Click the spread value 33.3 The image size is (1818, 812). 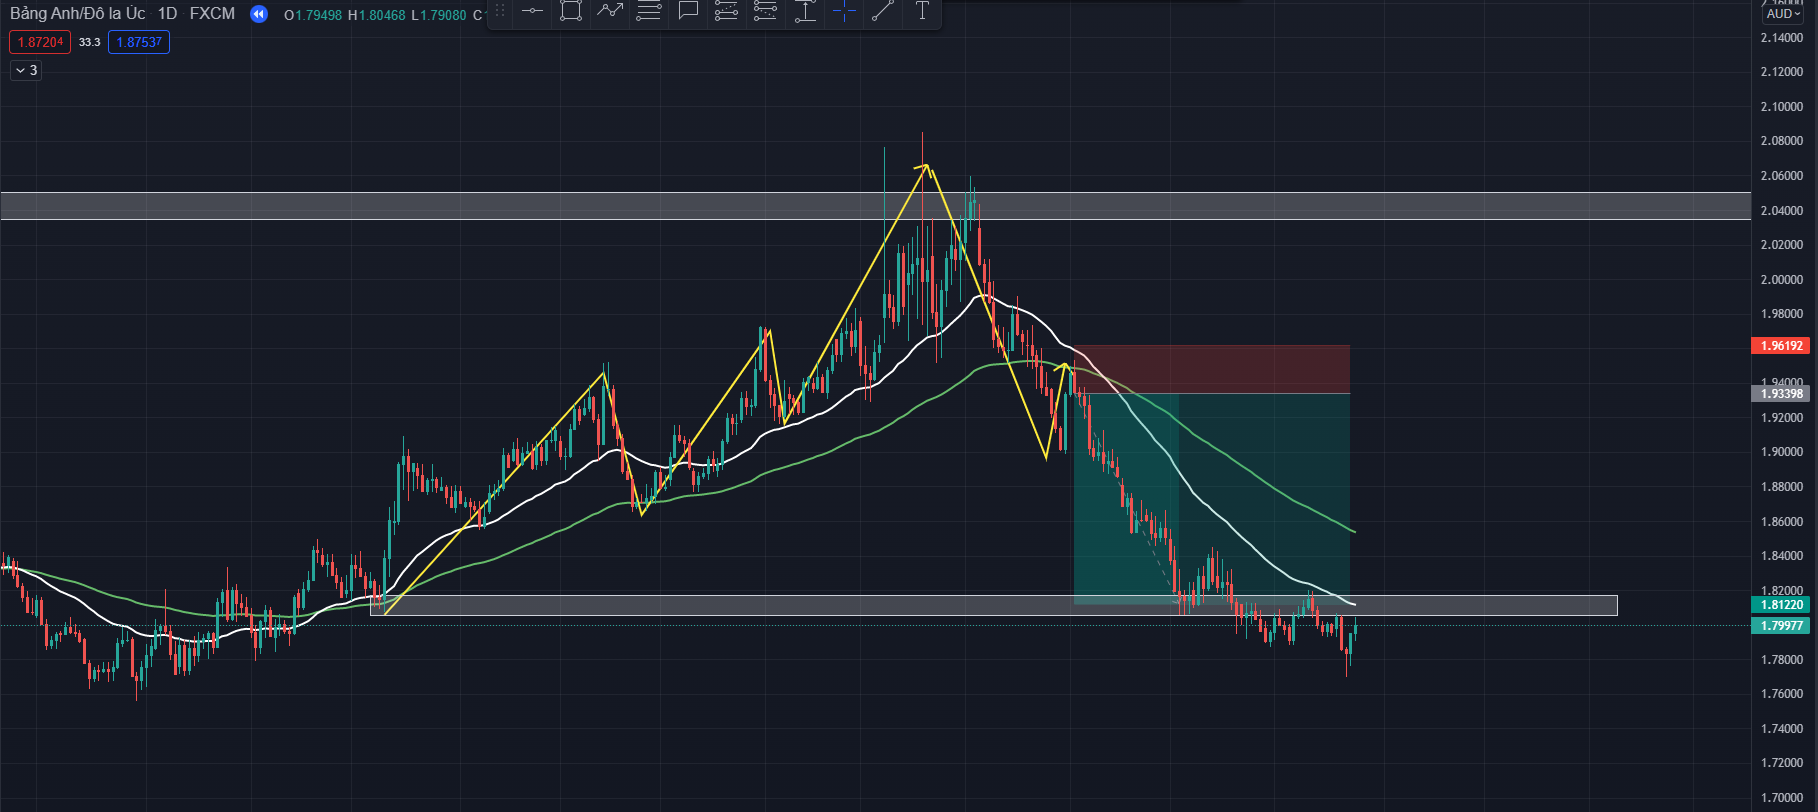click(90, 42)
